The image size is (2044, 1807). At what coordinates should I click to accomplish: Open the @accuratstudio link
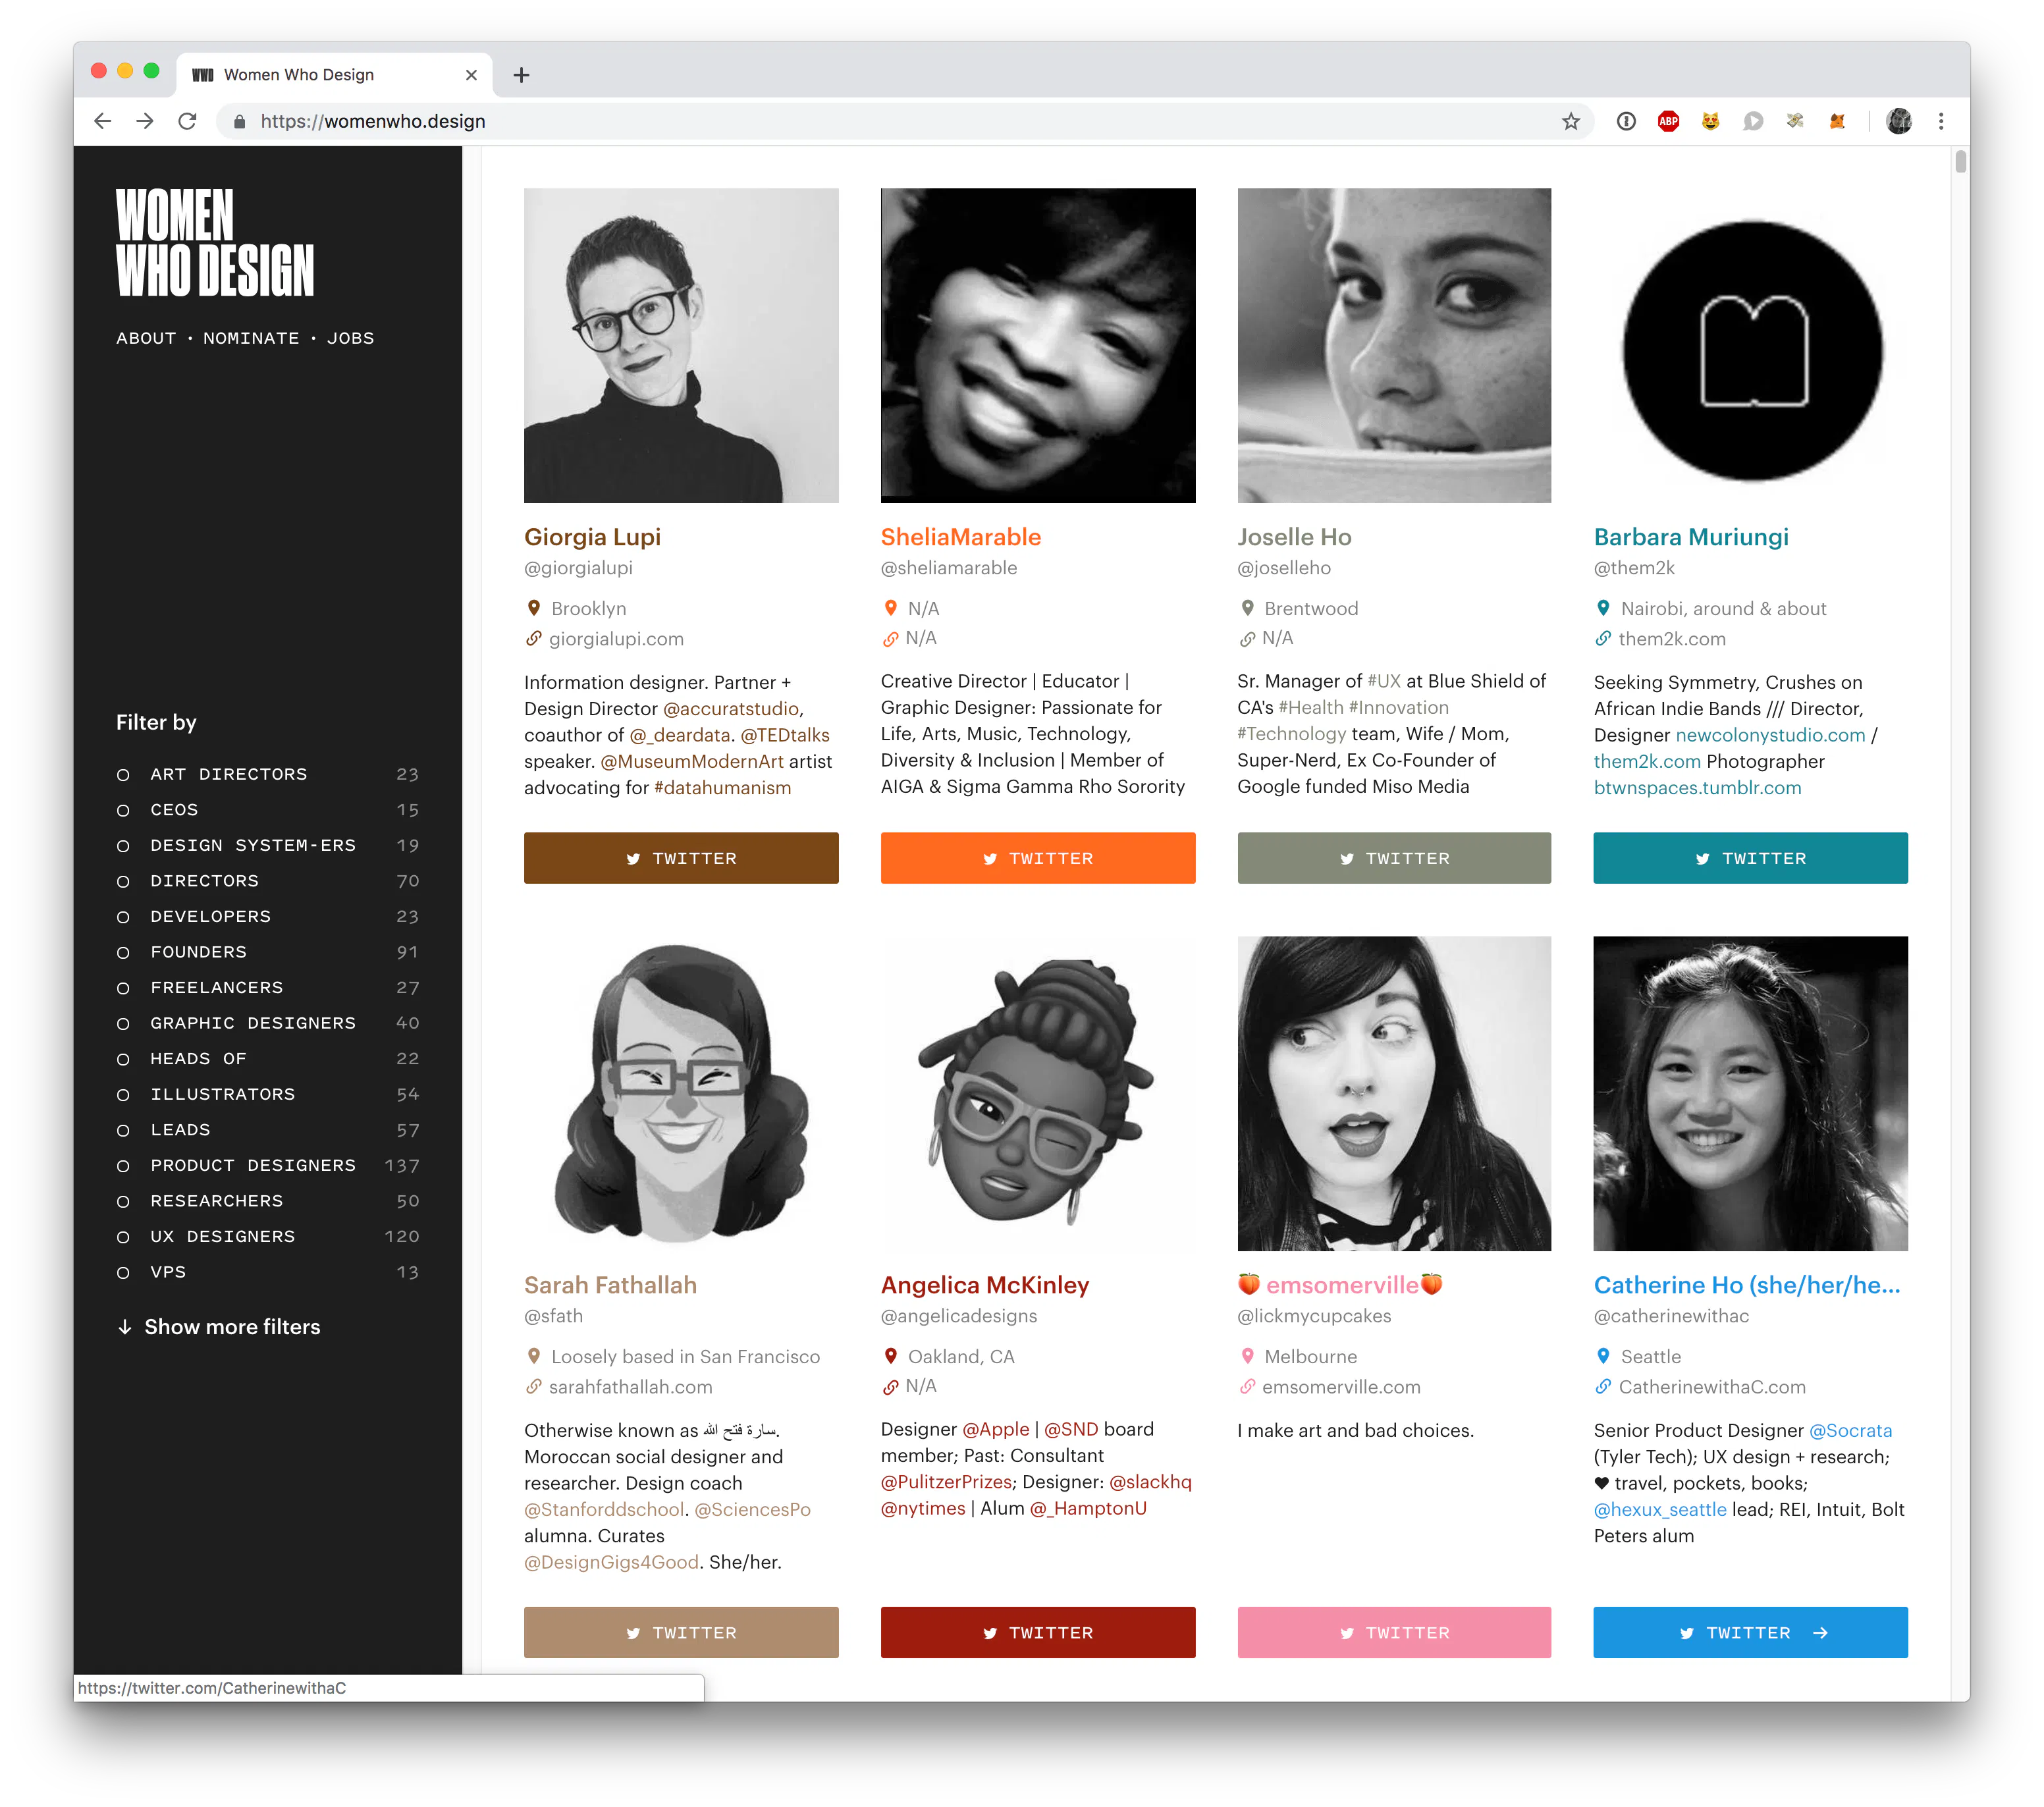(731, 709)
